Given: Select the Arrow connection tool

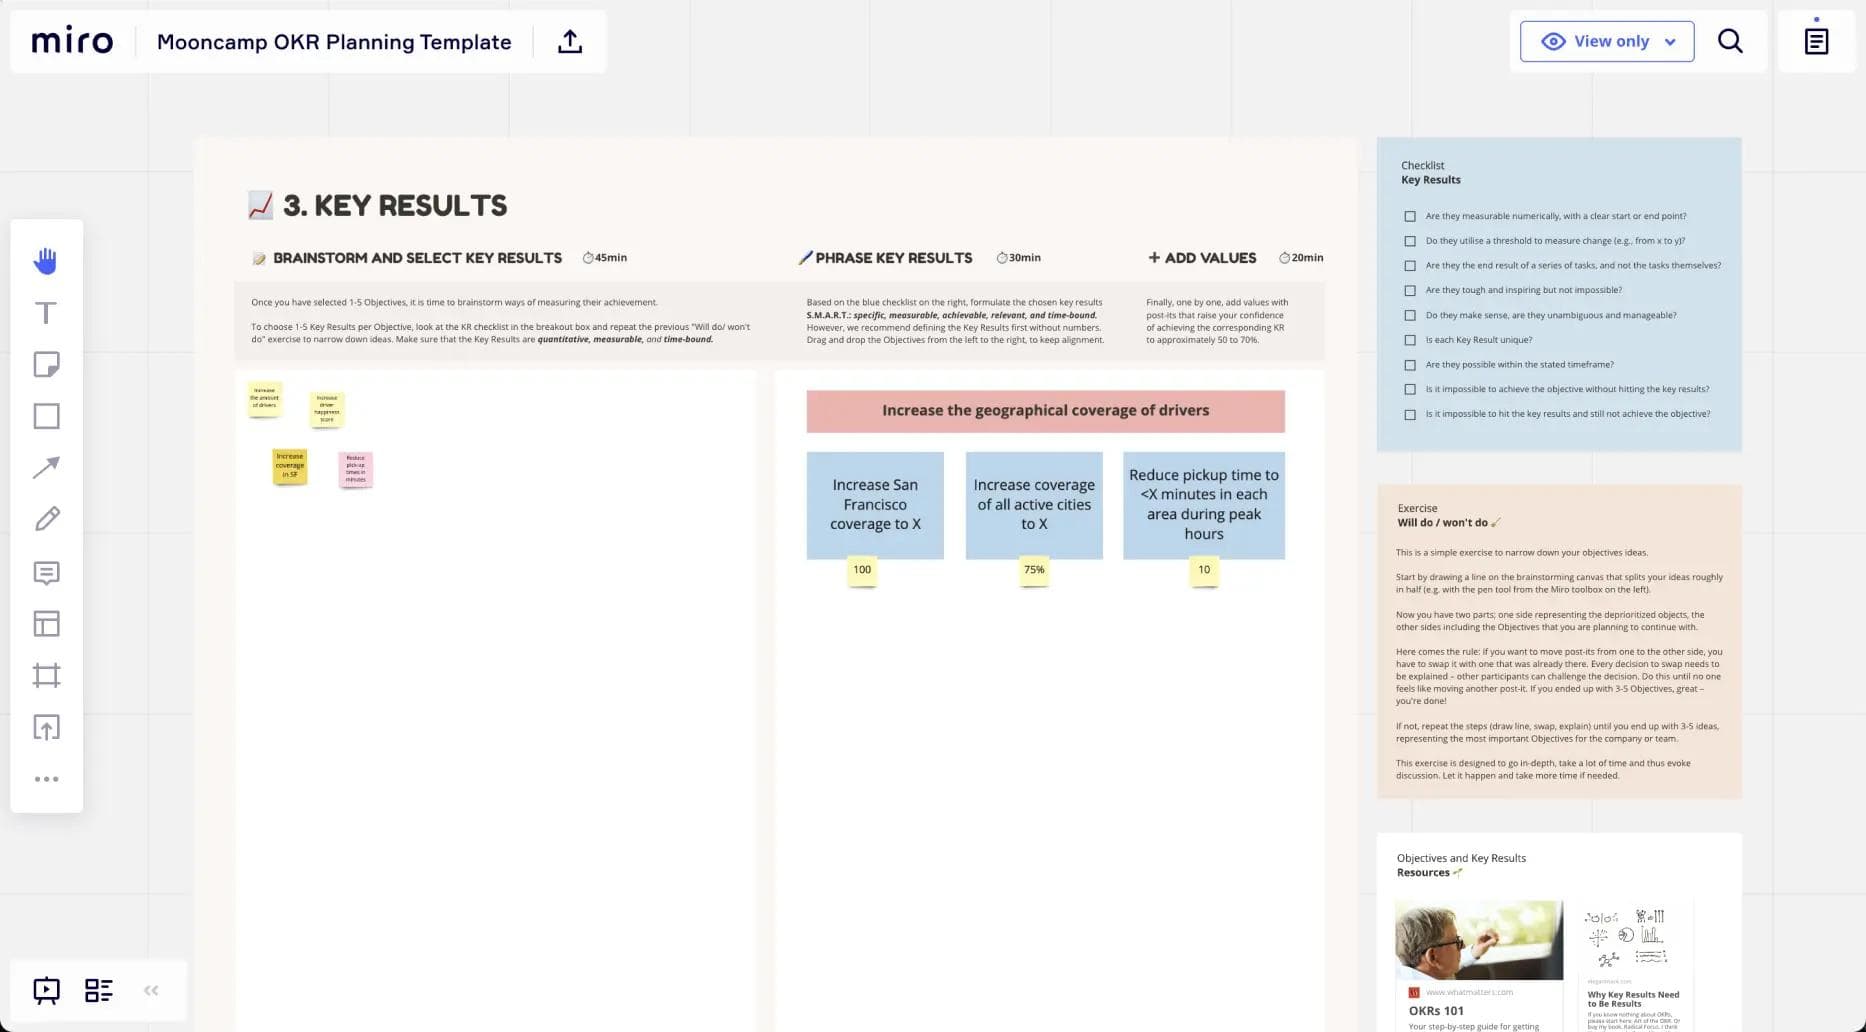Looking at the screenshot, I should [x=45, y=468].
